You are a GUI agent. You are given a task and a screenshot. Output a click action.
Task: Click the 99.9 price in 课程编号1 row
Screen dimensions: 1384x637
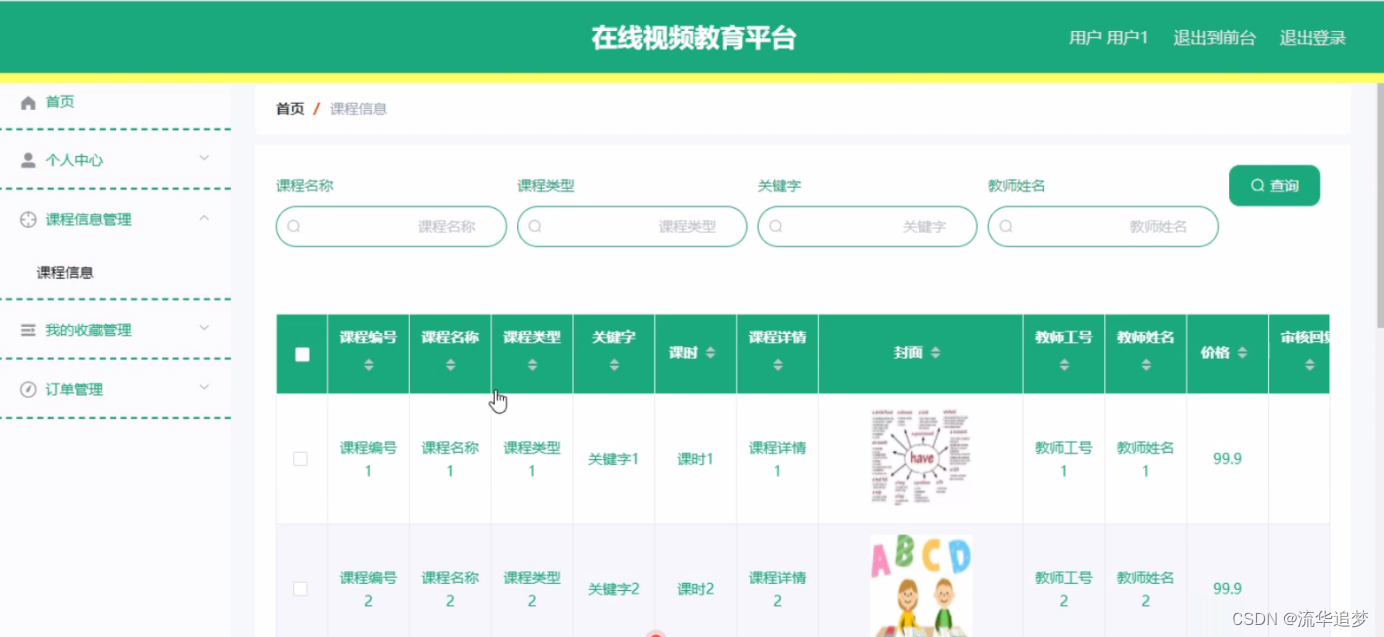pyautogui.click(x=1227, y=459)
